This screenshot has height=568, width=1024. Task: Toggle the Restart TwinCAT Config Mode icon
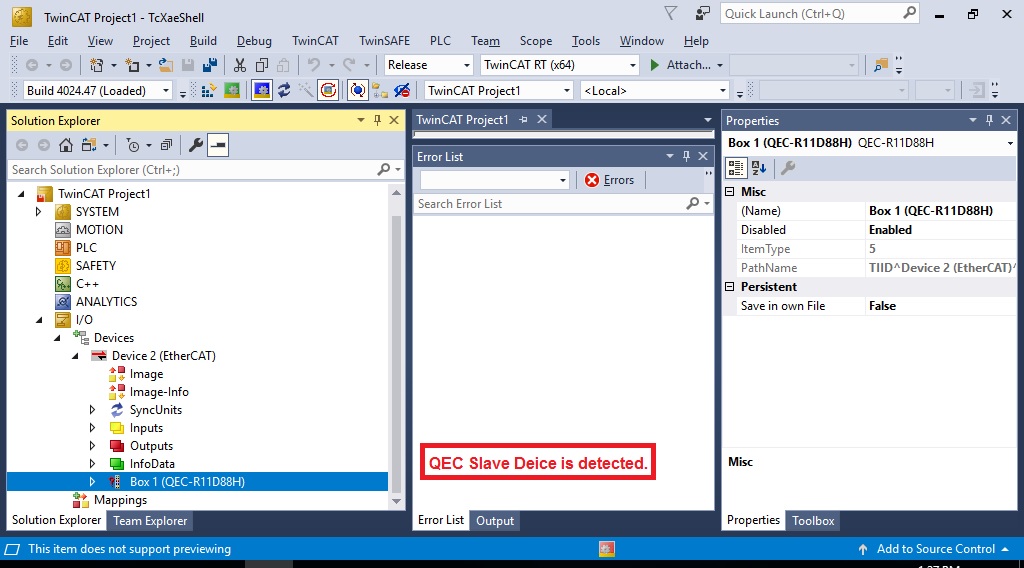(262, 90)
